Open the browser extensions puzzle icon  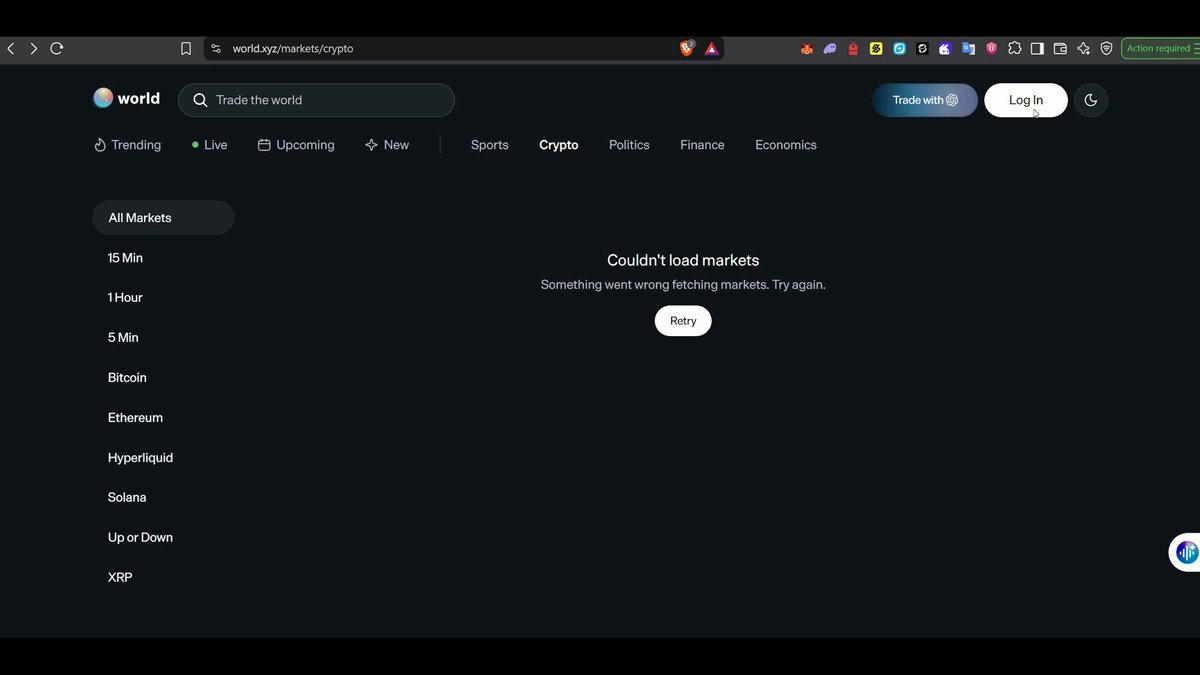(1014, 48)
